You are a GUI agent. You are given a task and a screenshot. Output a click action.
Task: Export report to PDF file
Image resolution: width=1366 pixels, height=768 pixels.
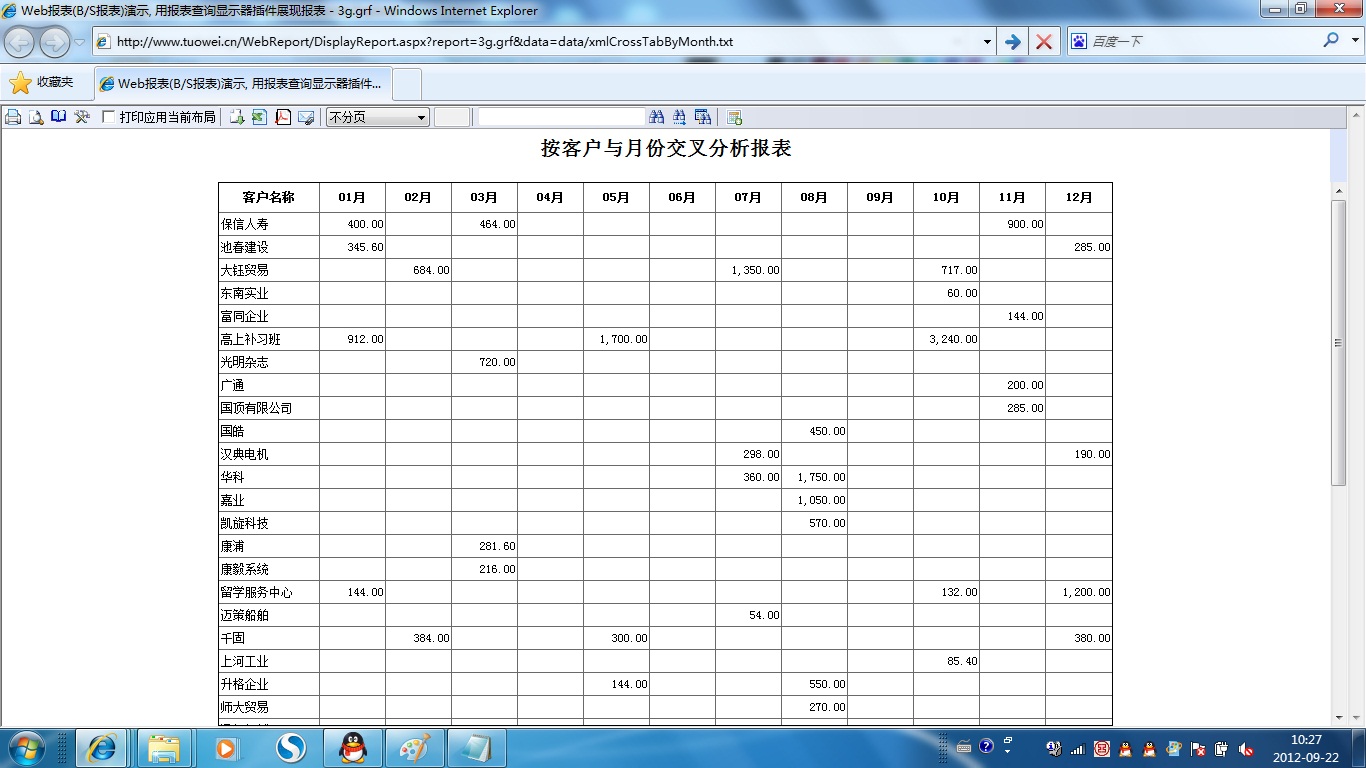pos(283,117)
